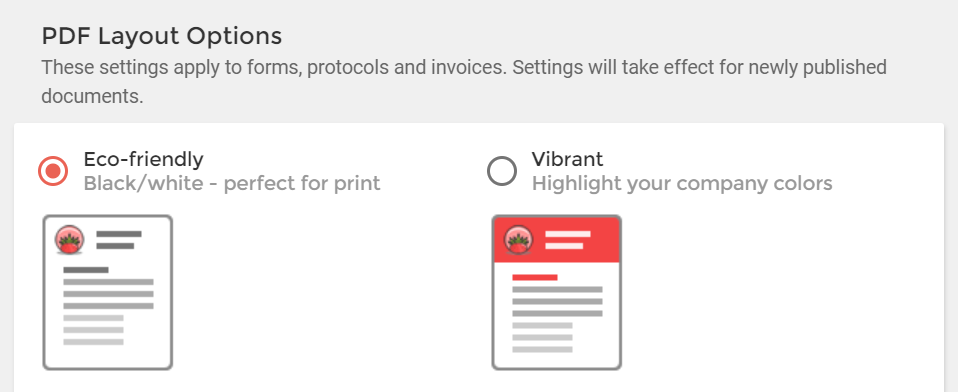
Task: Select the Eco-friendly radio button
Action: tap(53, 171)
